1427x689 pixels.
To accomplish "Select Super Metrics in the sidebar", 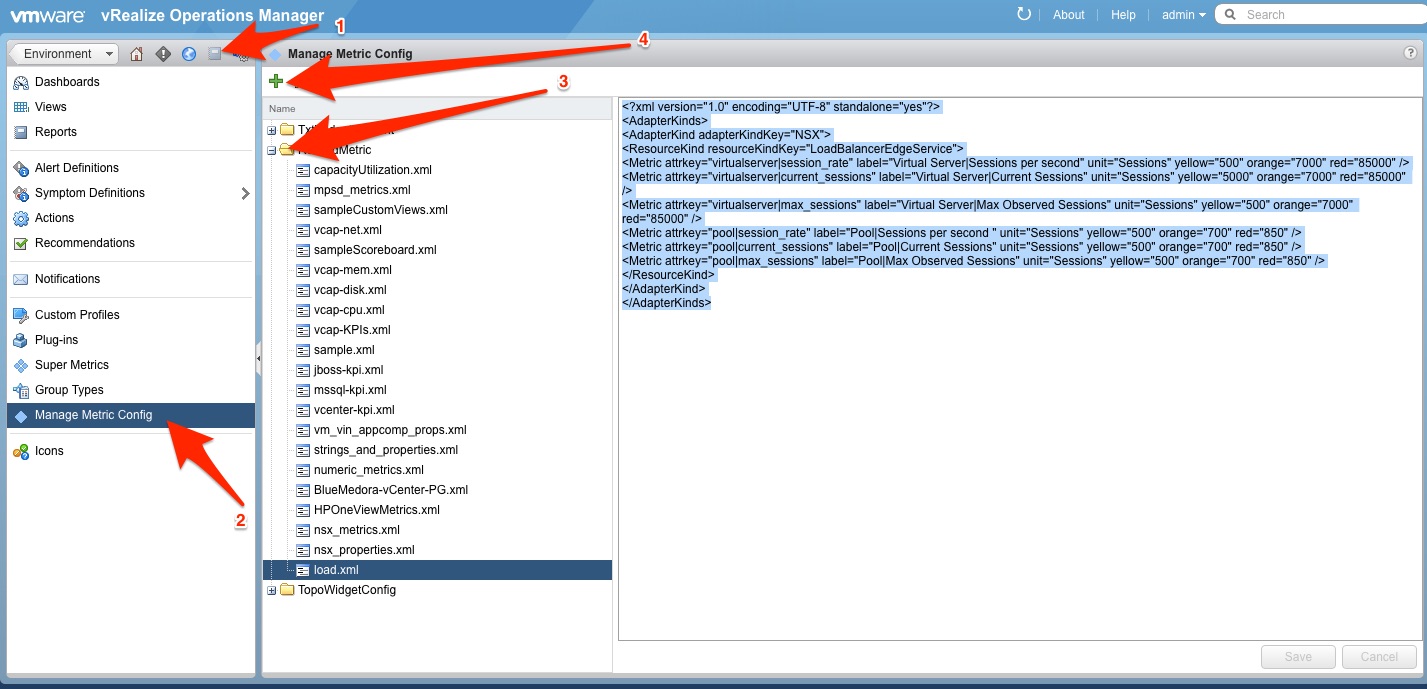I will pyautogui.click(x=71, y=365).
